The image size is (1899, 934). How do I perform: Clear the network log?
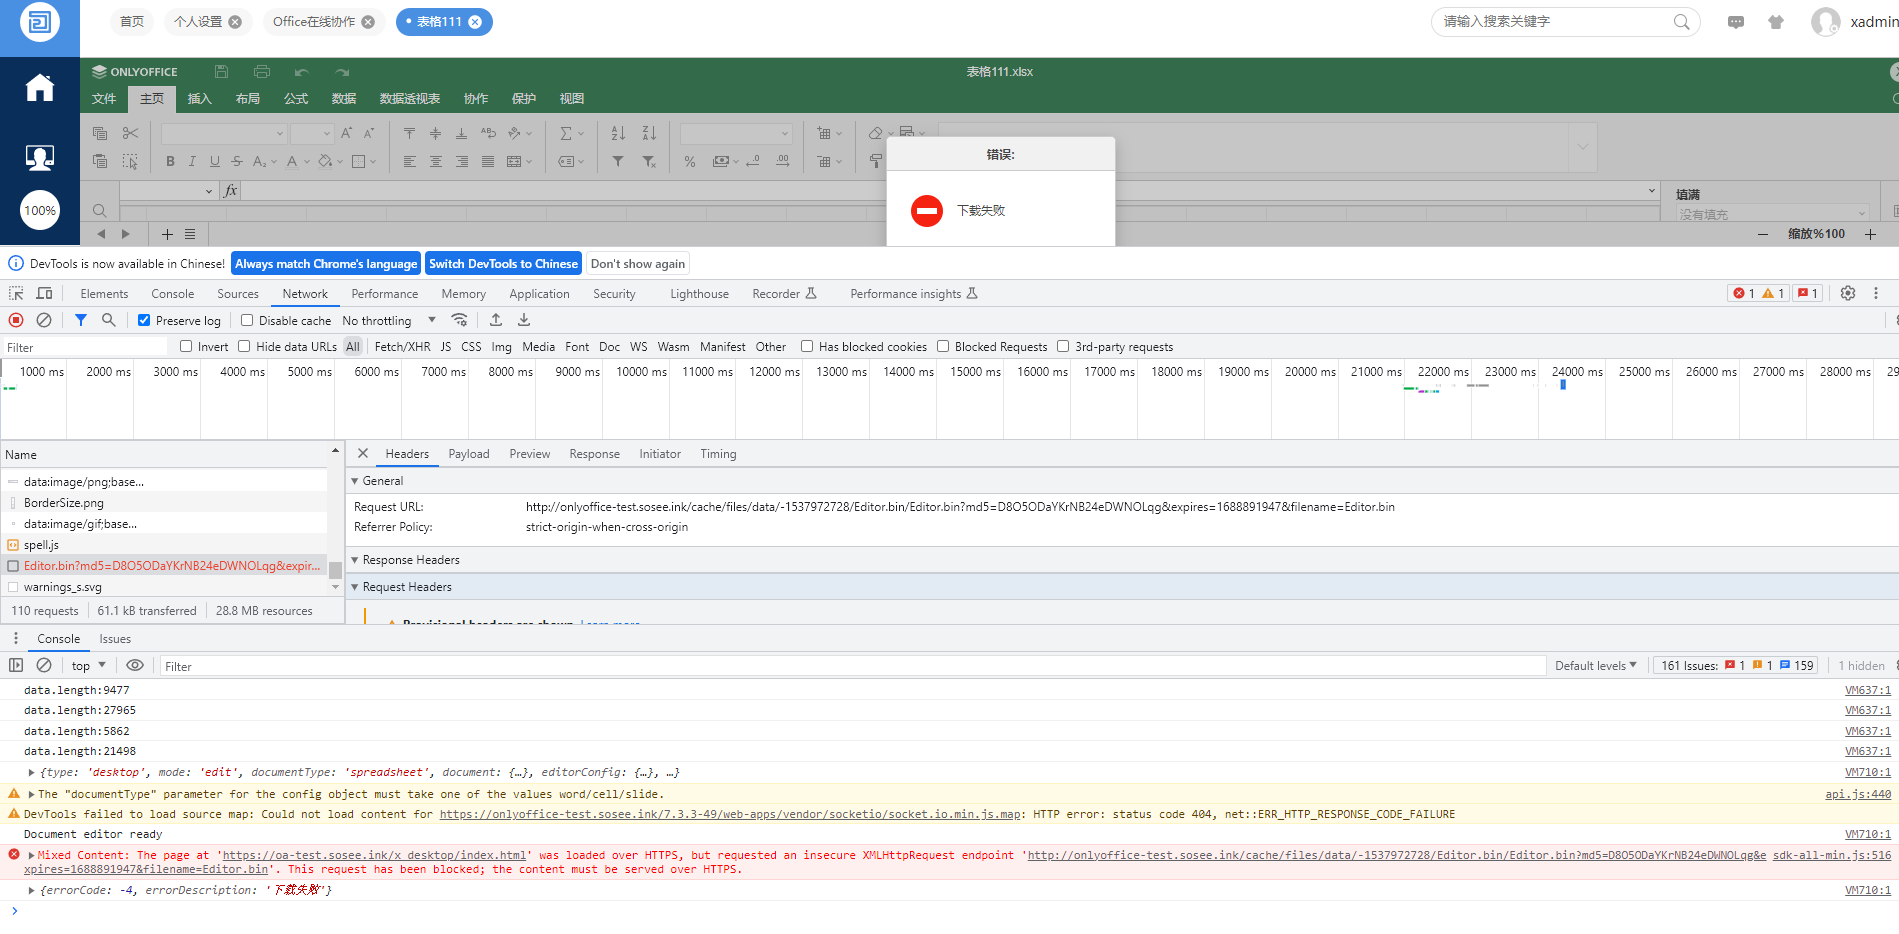tap(44, 320)
